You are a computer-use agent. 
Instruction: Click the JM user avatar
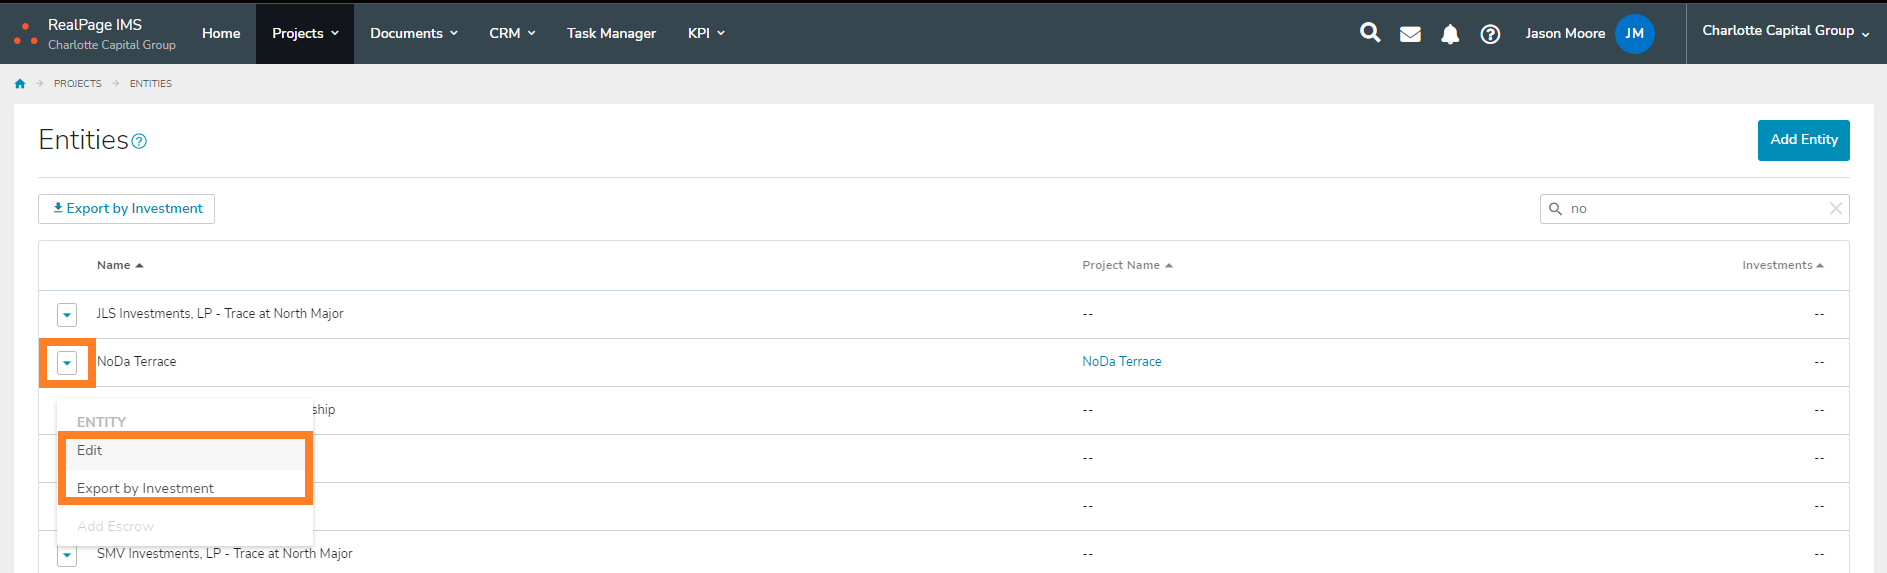(x=1634, y=33)
